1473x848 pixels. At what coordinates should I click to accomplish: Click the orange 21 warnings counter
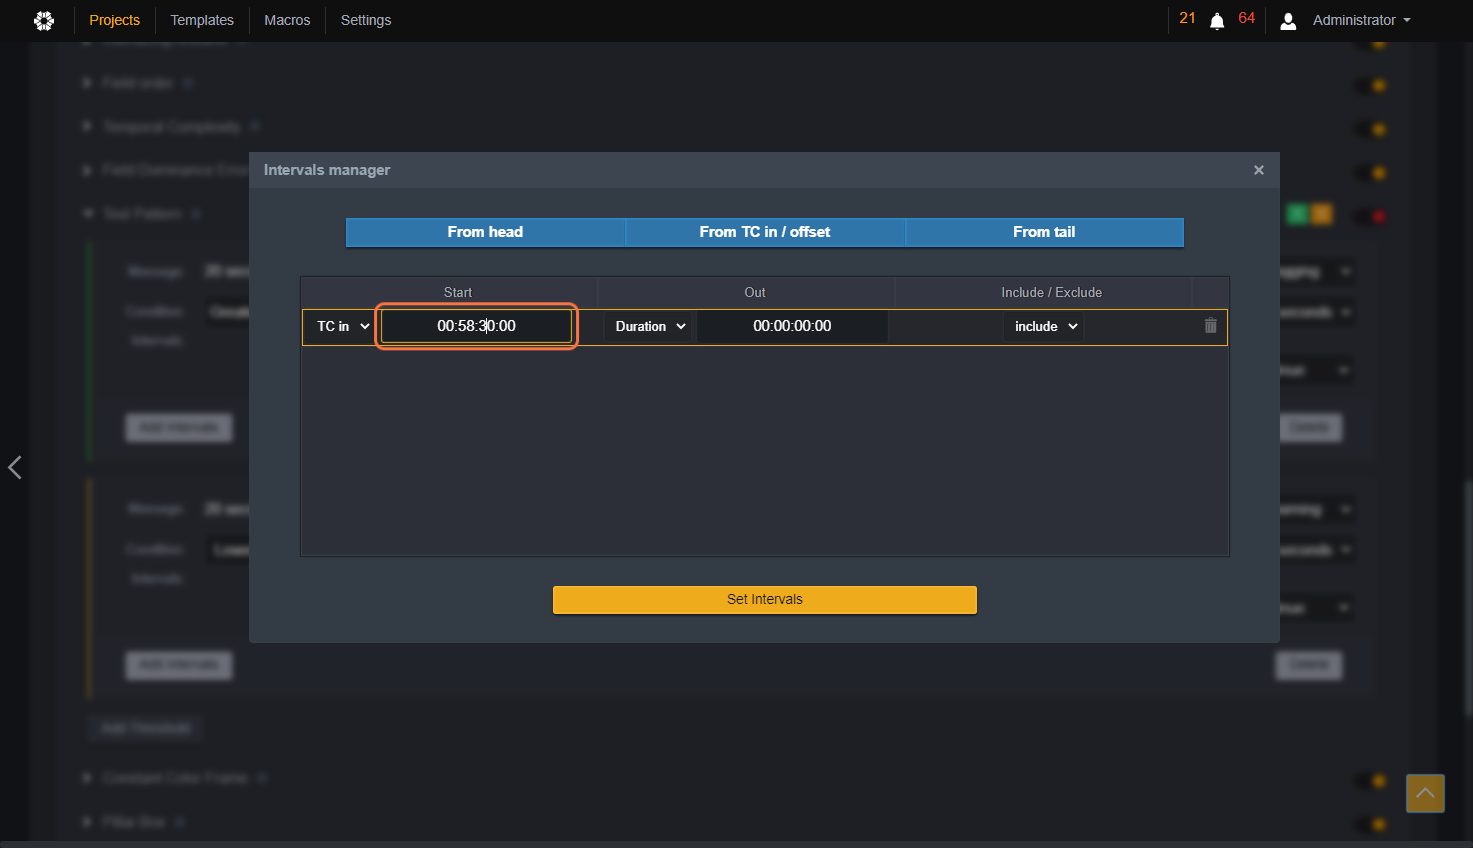(x=1187, y=18)
